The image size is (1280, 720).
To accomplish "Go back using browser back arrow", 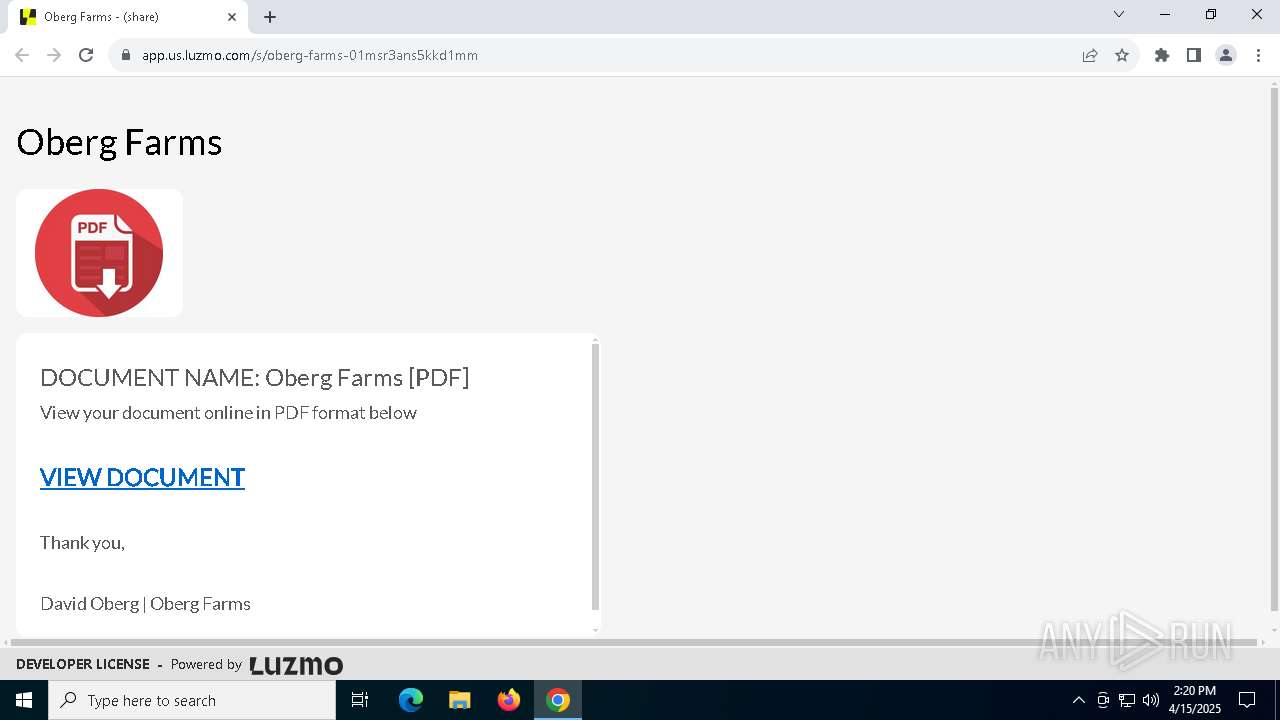I will point(22,55).
